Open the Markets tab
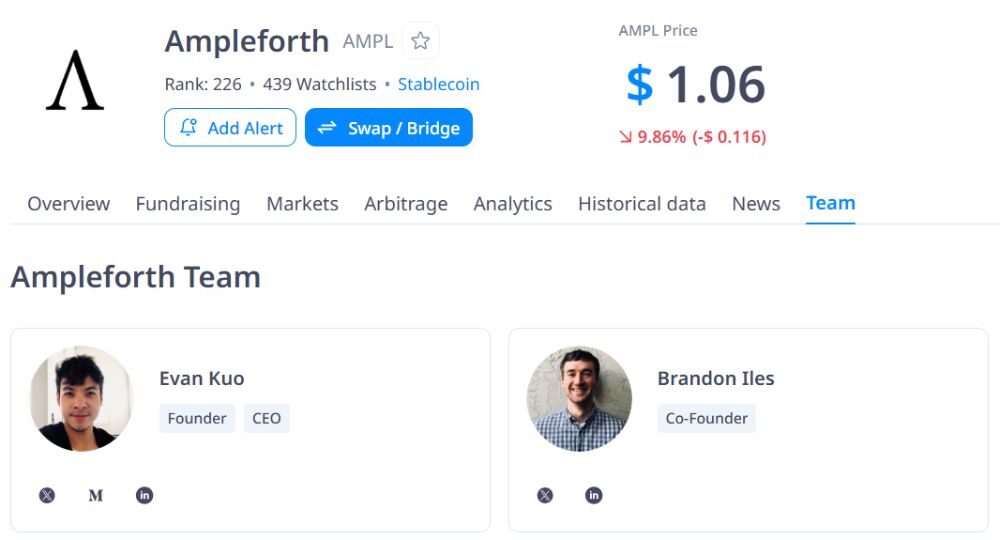 [302, 204]
